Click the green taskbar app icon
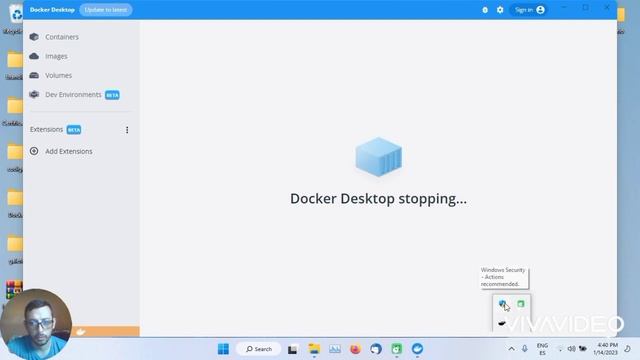The width and height of the screenshot is (640, 360). [396, 349]
